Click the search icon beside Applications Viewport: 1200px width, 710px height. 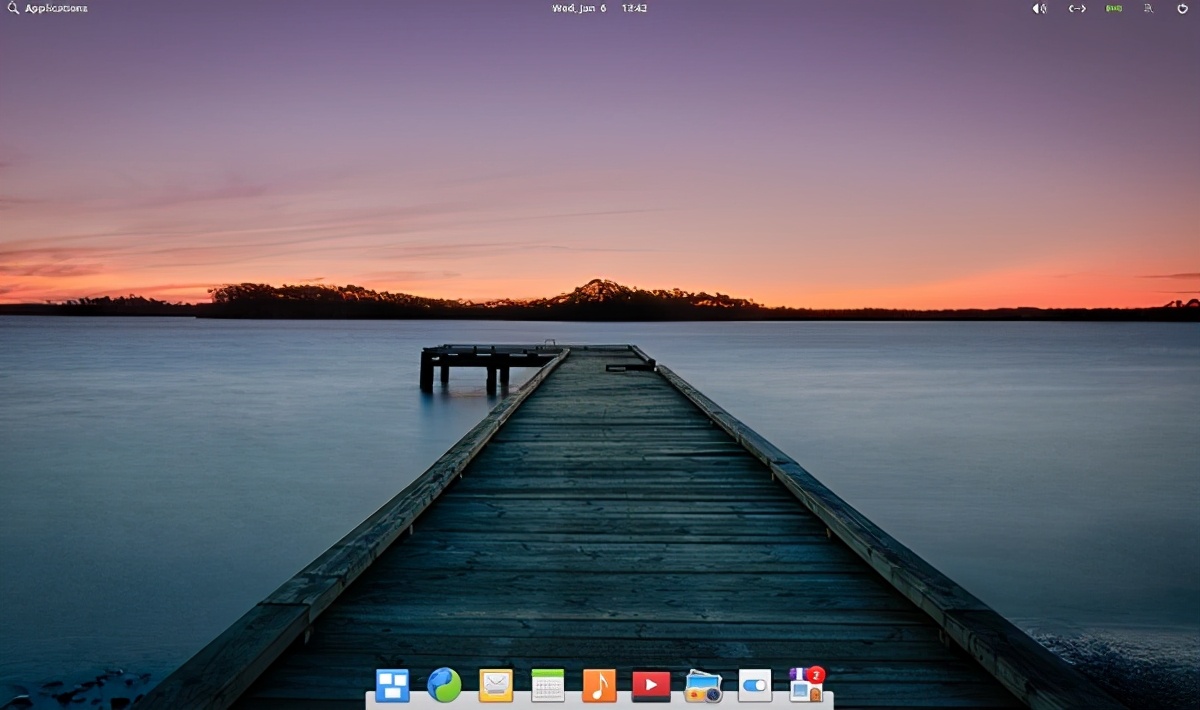(x=13, y=8)
